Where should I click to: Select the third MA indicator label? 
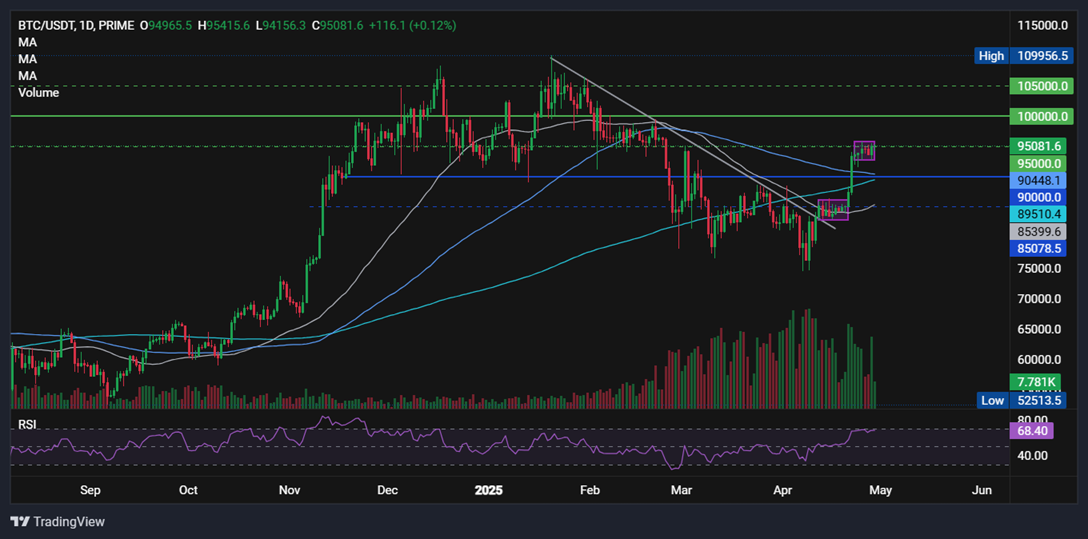pos(28,76)
